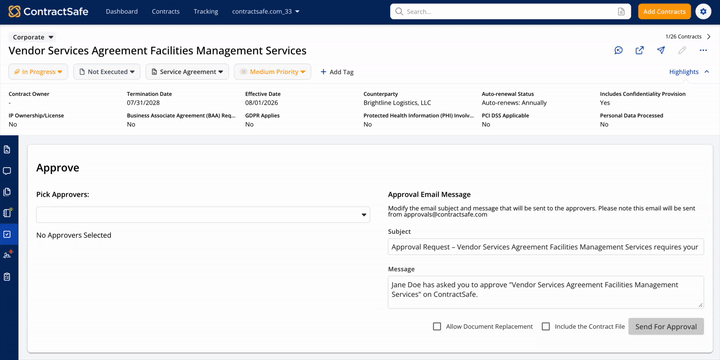720x360 pixels.
Task: Open the Not Executed dropdown
Action: tap(107, 72)
